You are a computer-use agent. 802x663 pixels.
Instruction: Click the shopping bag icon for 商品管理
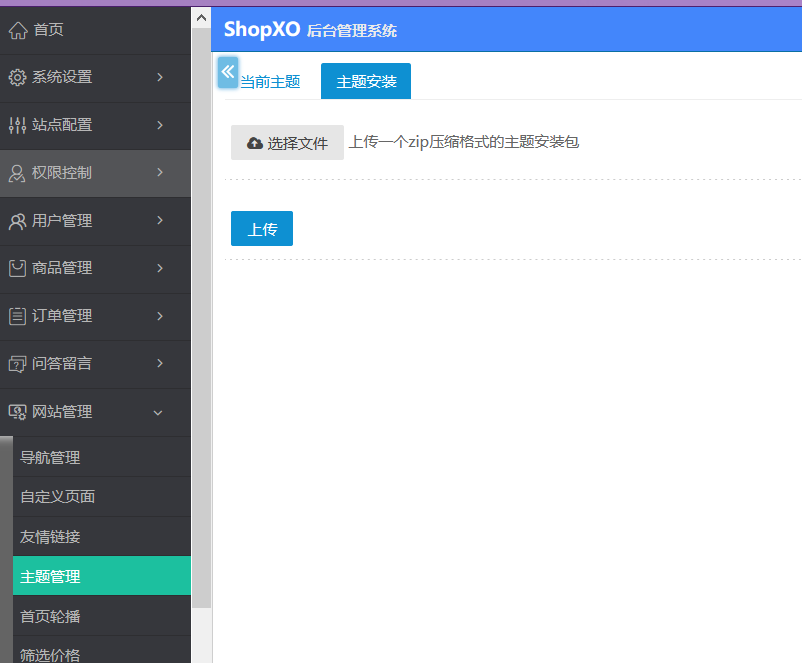tap(17, 268)
